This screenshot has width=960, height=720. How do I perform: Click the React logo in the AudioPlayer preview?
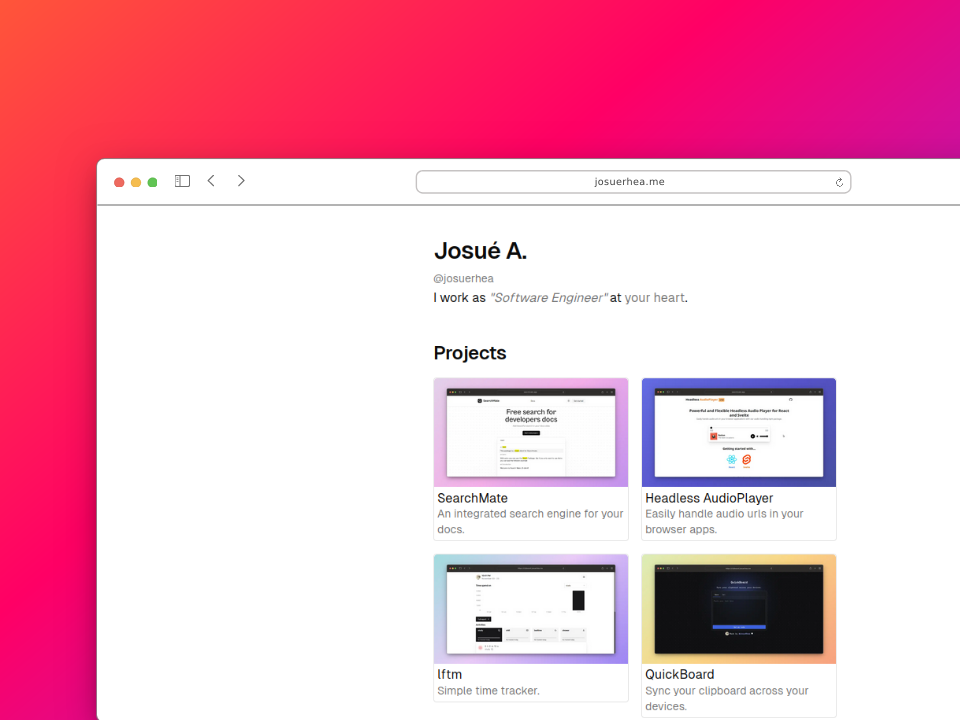click(x=731, y=459)
